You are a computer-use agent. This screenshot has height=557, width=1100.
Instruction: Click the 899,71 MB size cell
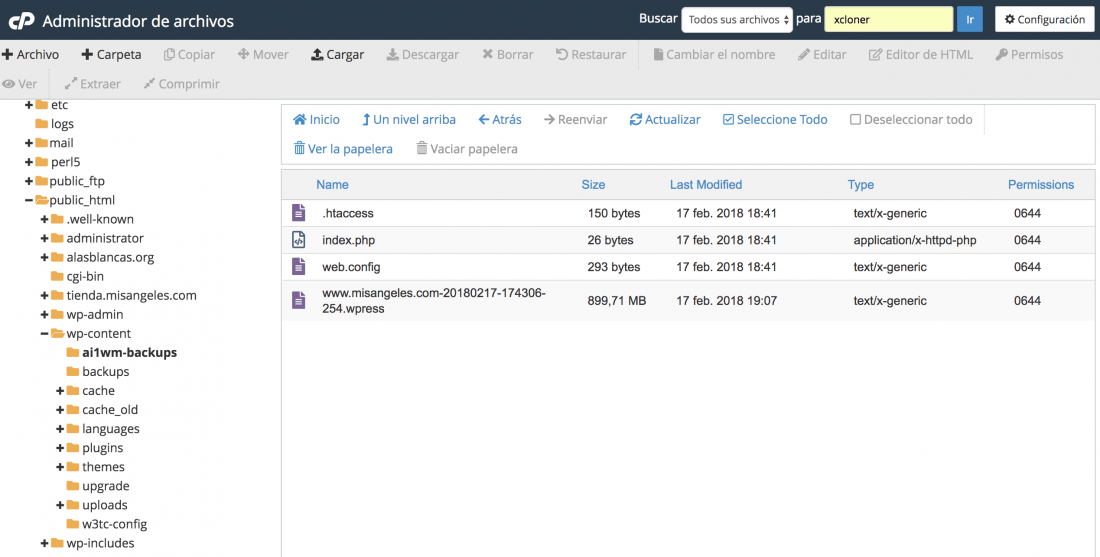pyautogui.click(x=617, y=301)
